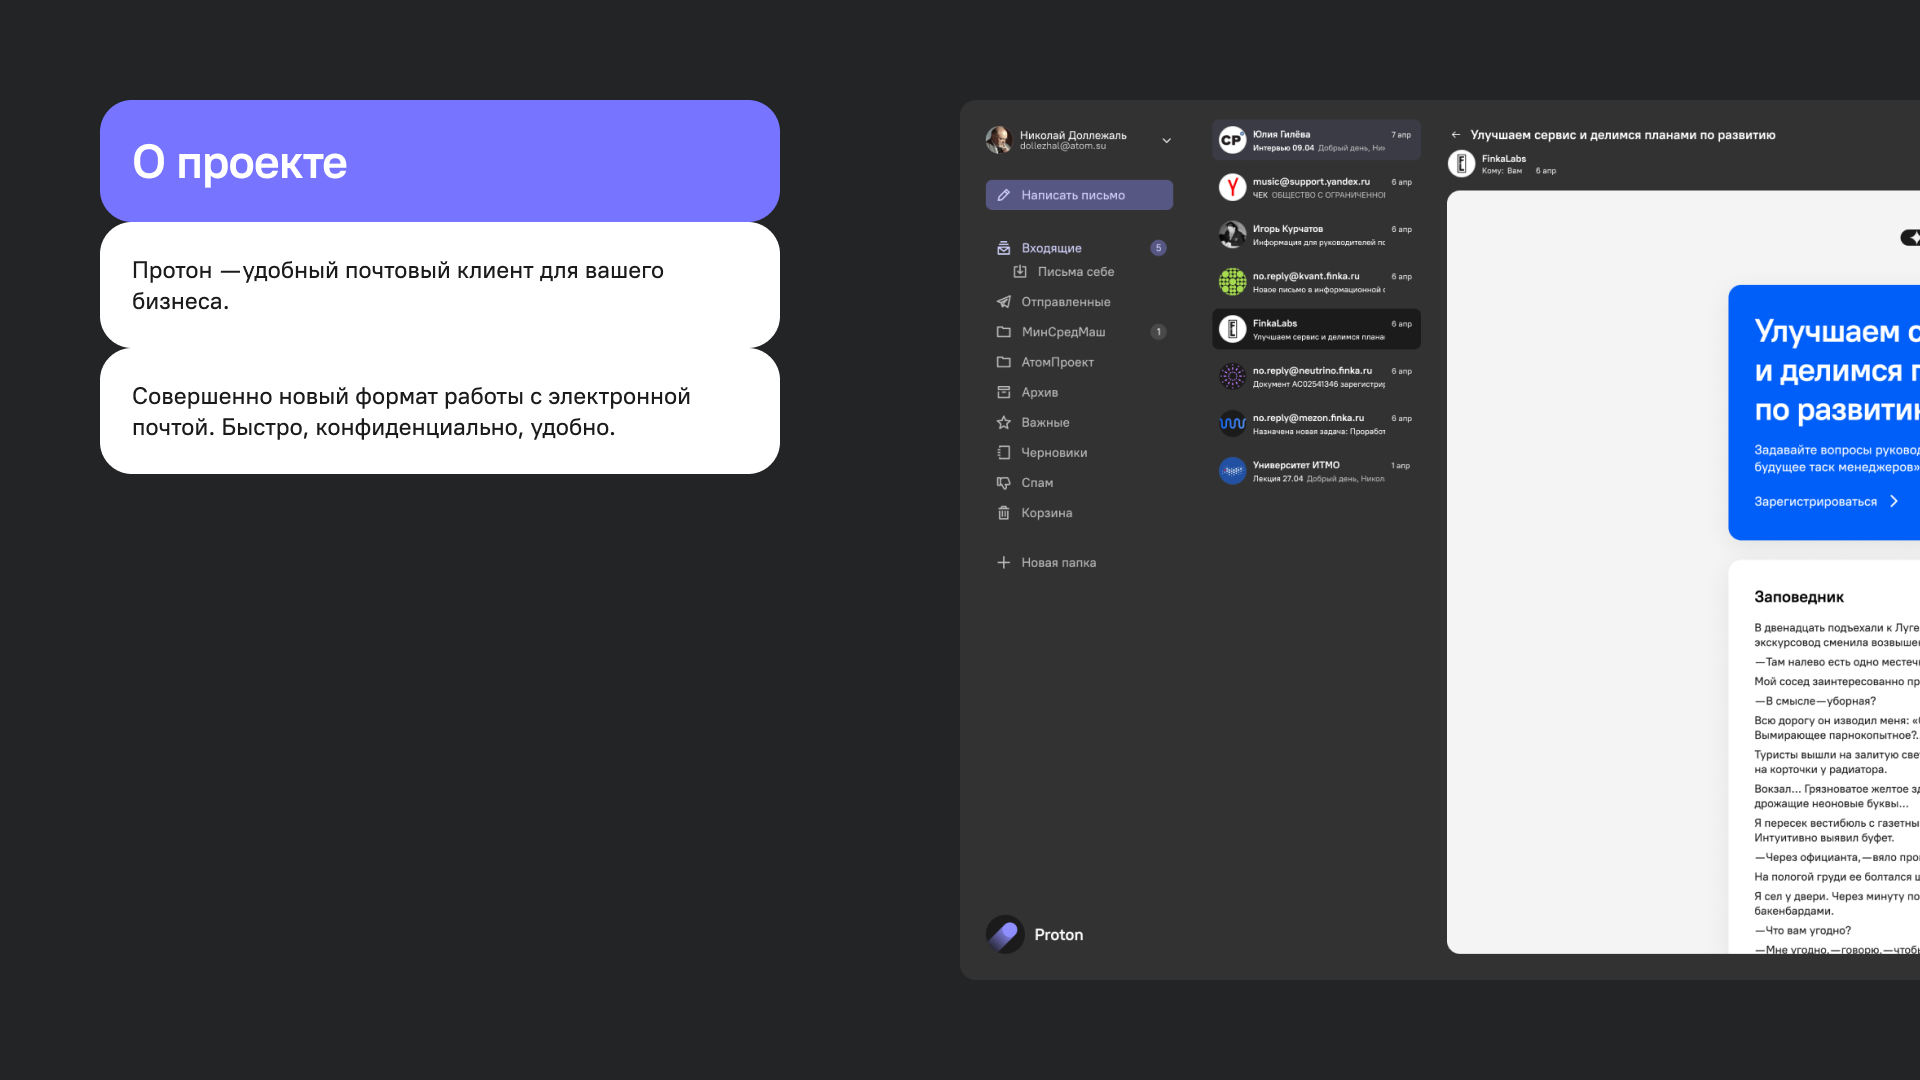This screenshot has width=1920, height=1080.
Task: Expand the account dropdown chevron near Николай Доллежаль
Action: point(1166,141)
